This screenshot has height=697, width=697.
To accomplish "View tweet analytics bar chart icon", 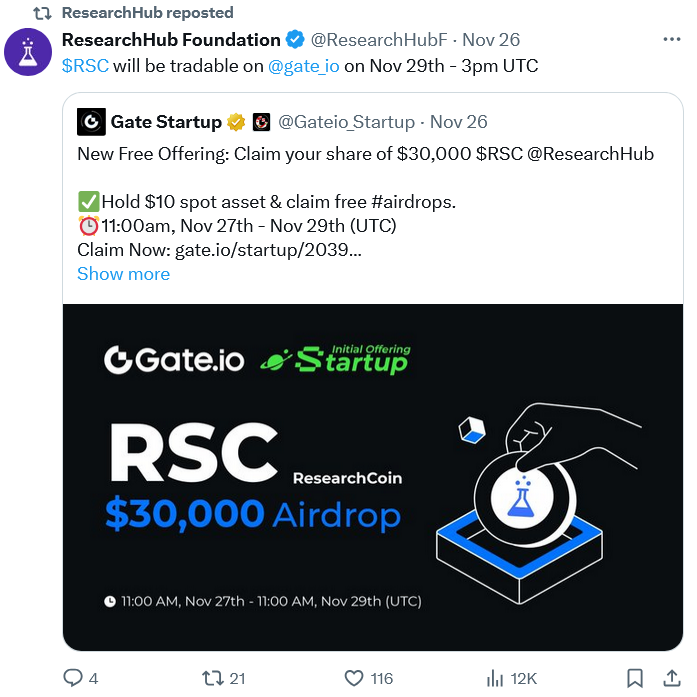I will (x=495, y=678).
